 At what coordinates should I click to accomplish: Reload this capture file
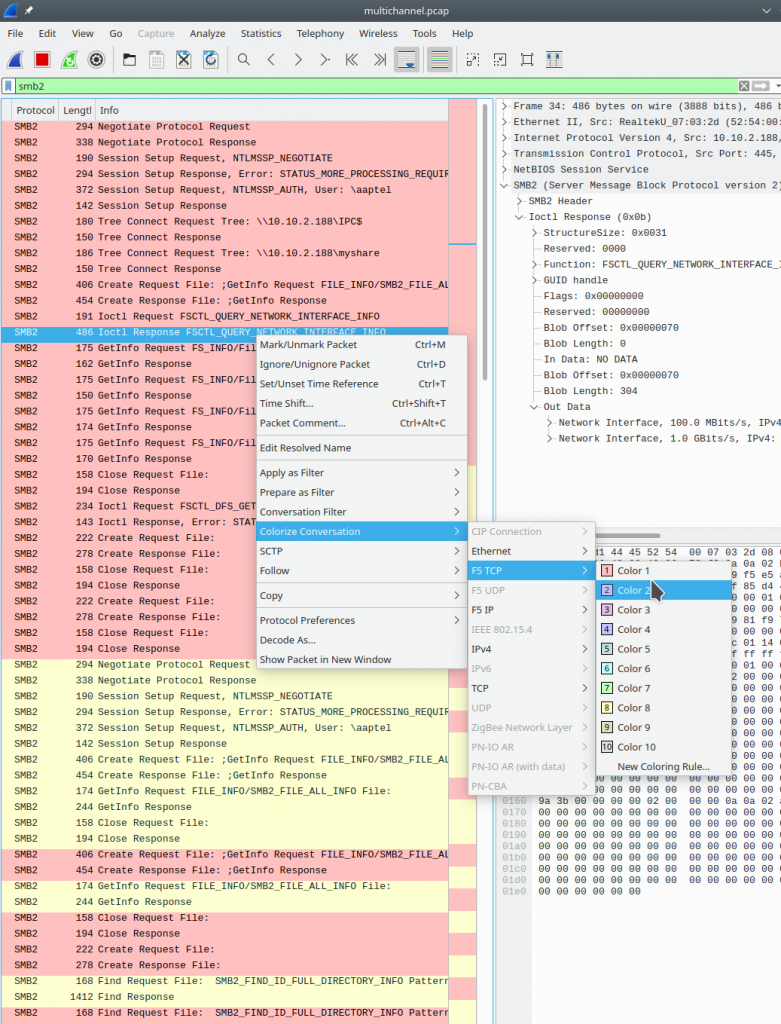coord(210,60)
